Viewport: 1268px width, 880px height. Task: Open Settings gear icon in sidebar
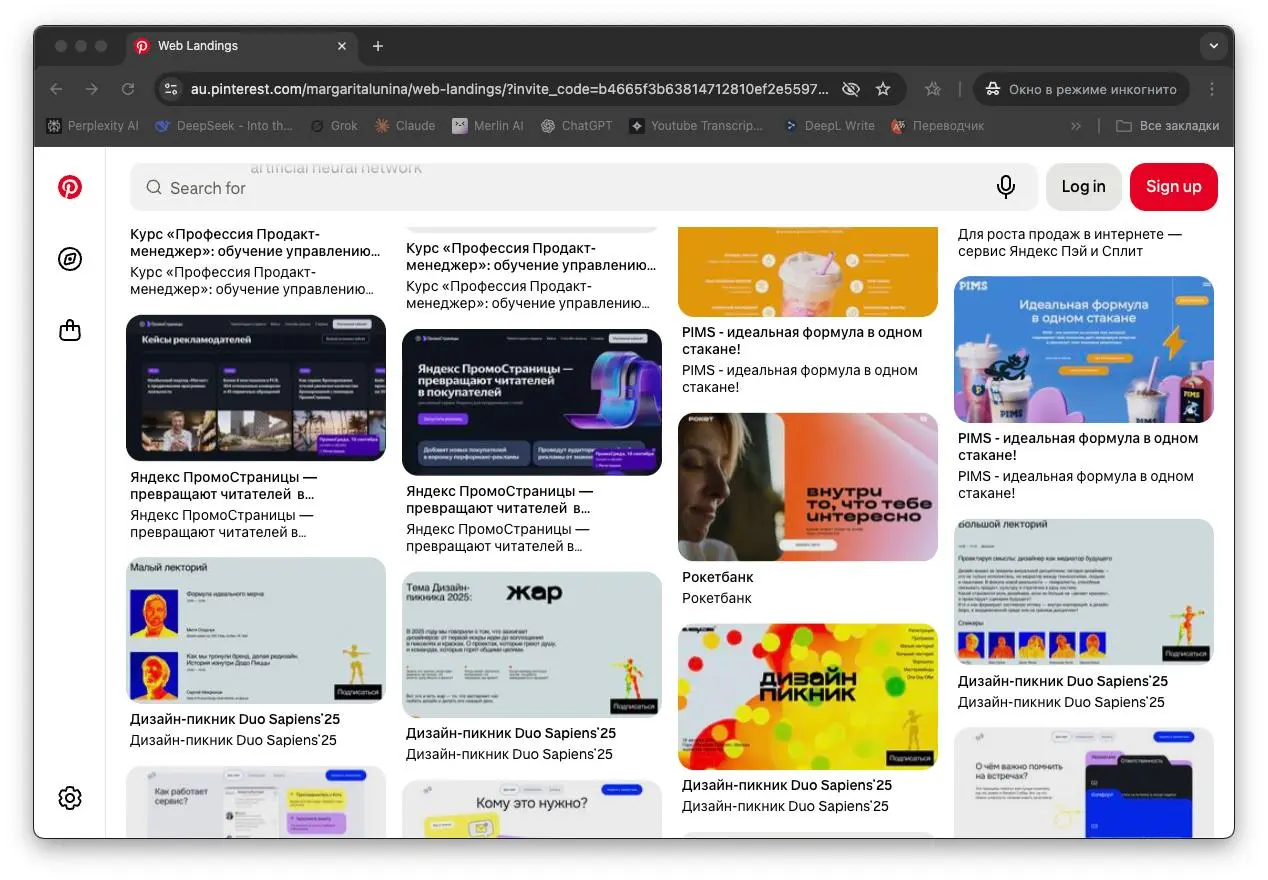pos(70,798)
